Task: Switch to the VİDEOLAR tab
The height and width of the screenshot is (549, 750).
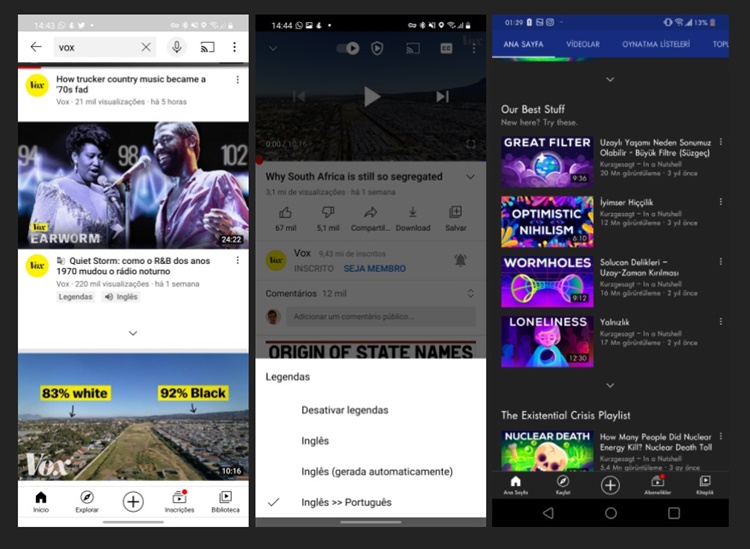Action: (583, 44)
